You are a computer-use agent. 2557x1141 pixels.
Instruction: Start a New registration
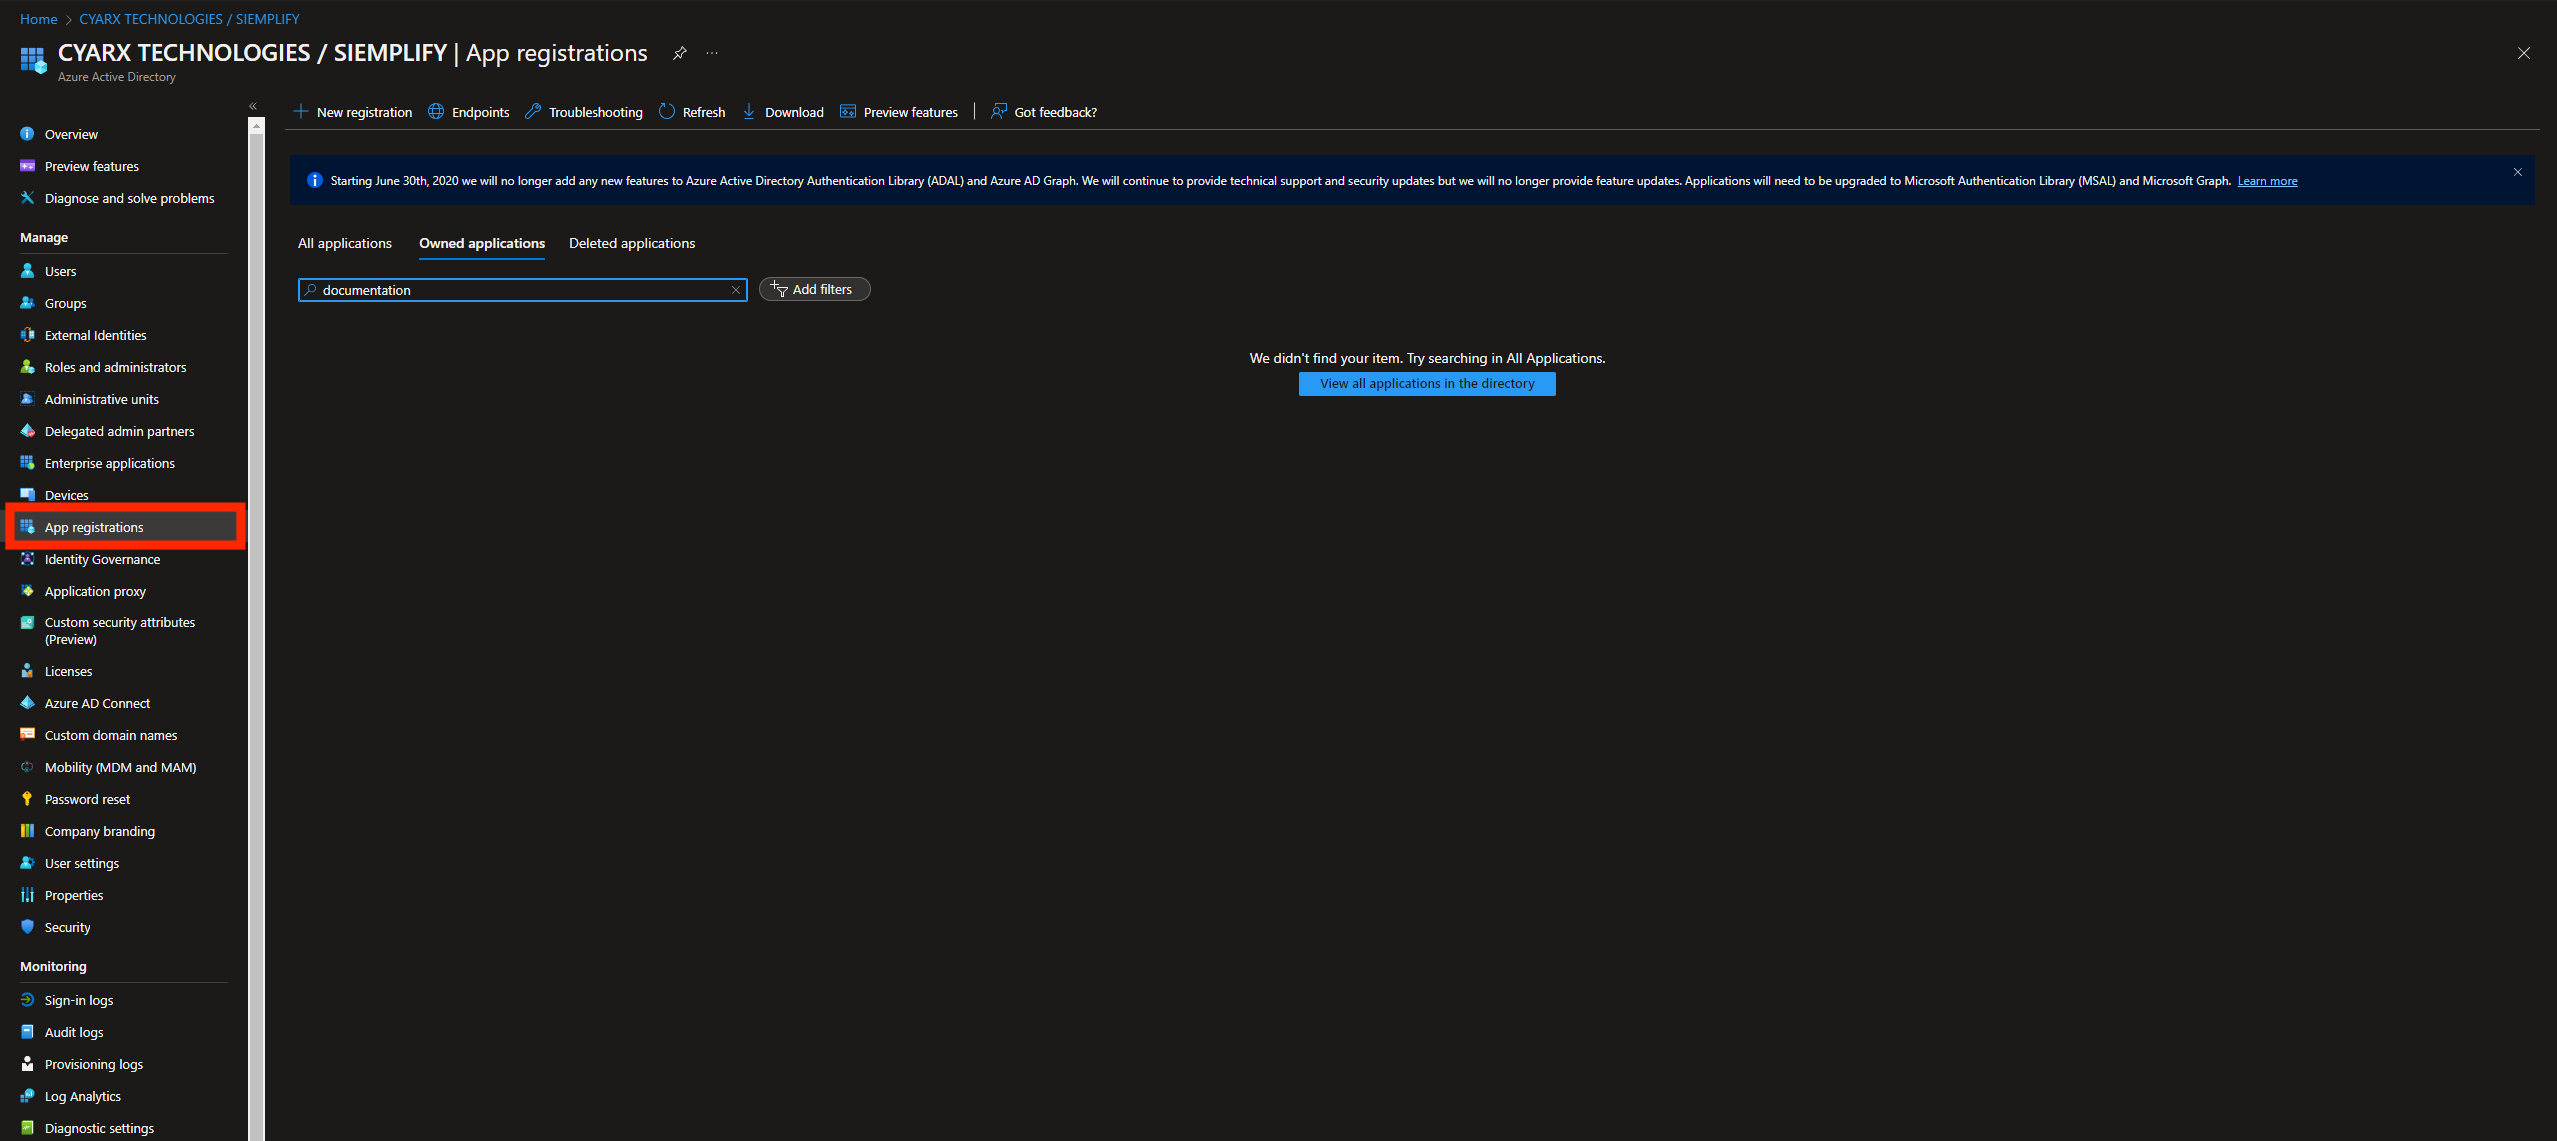point(352,111)
